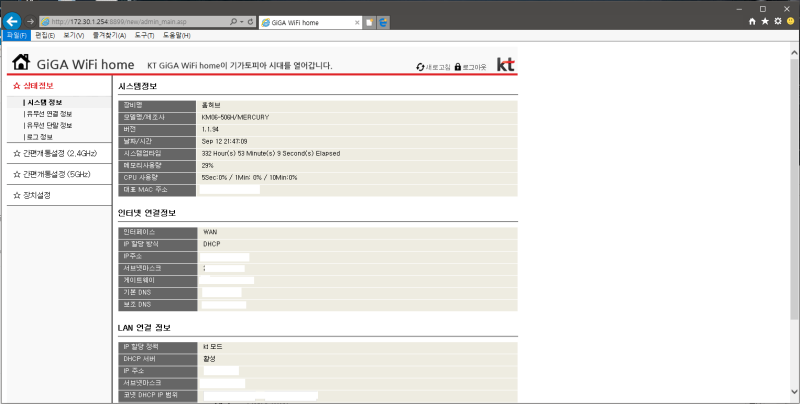Open a new tab button
800x404 pixels.
pyautogui.click(x=369, y=22)
